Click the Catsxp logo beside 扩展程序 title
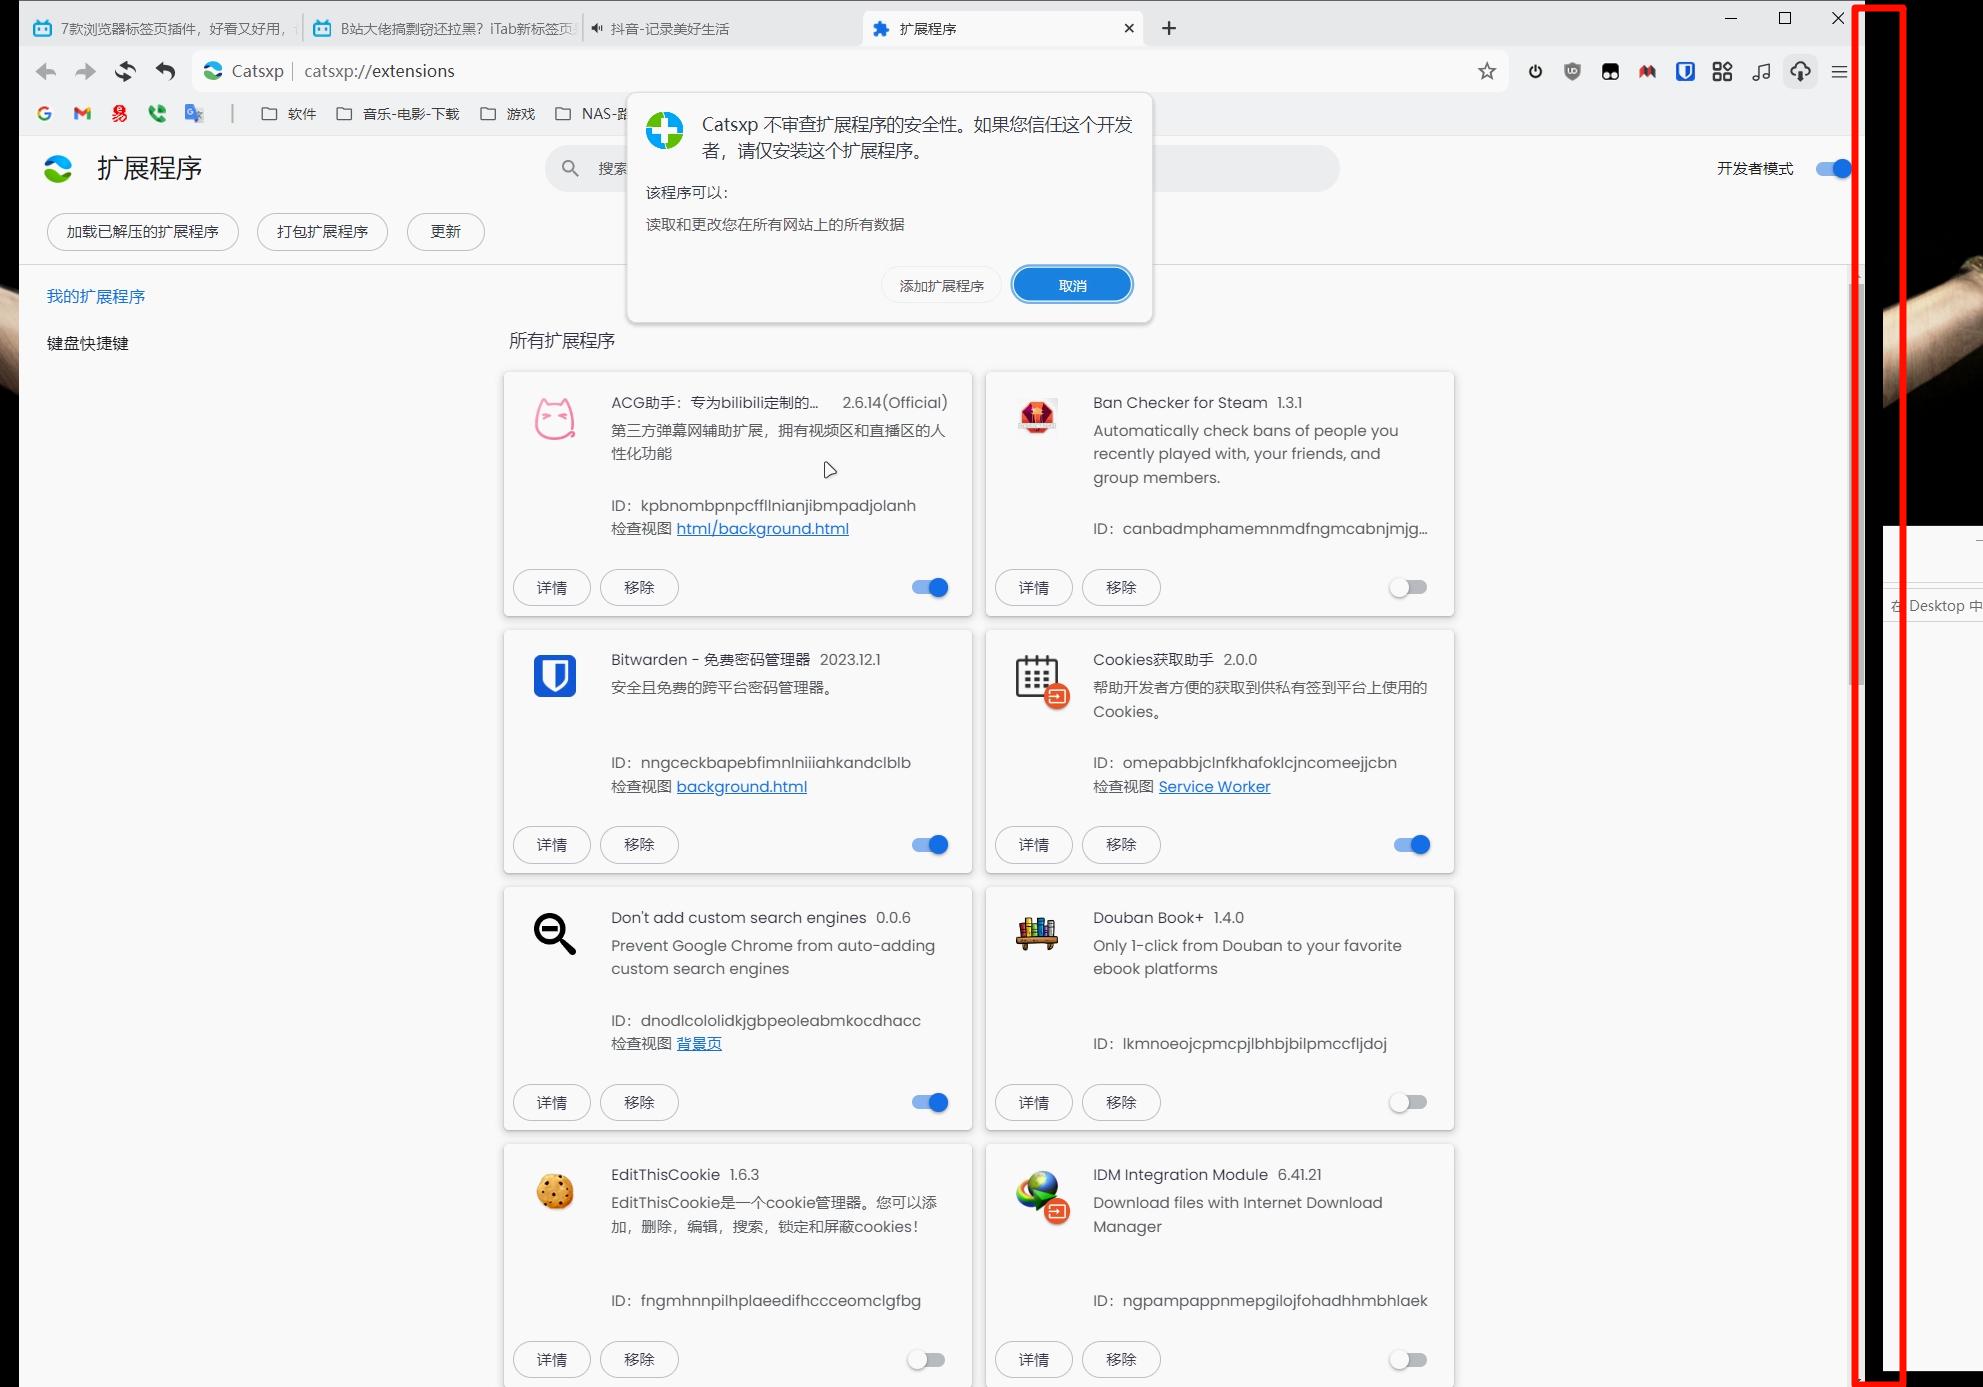The height and width of the screenshot is (1387, 1983). [x=58, y=169]
